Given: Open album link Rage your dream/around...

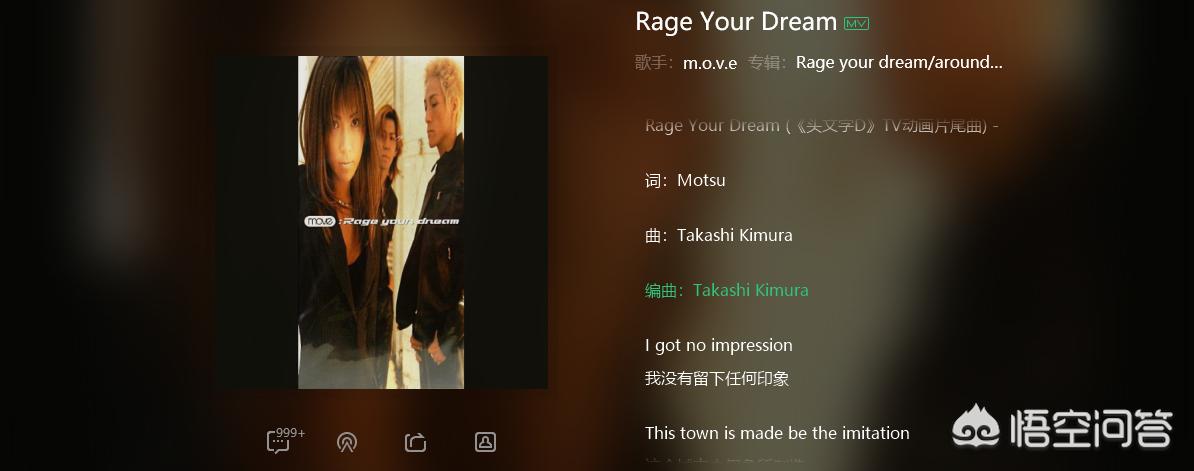Looking at the screenshot, I should (899, 62).
